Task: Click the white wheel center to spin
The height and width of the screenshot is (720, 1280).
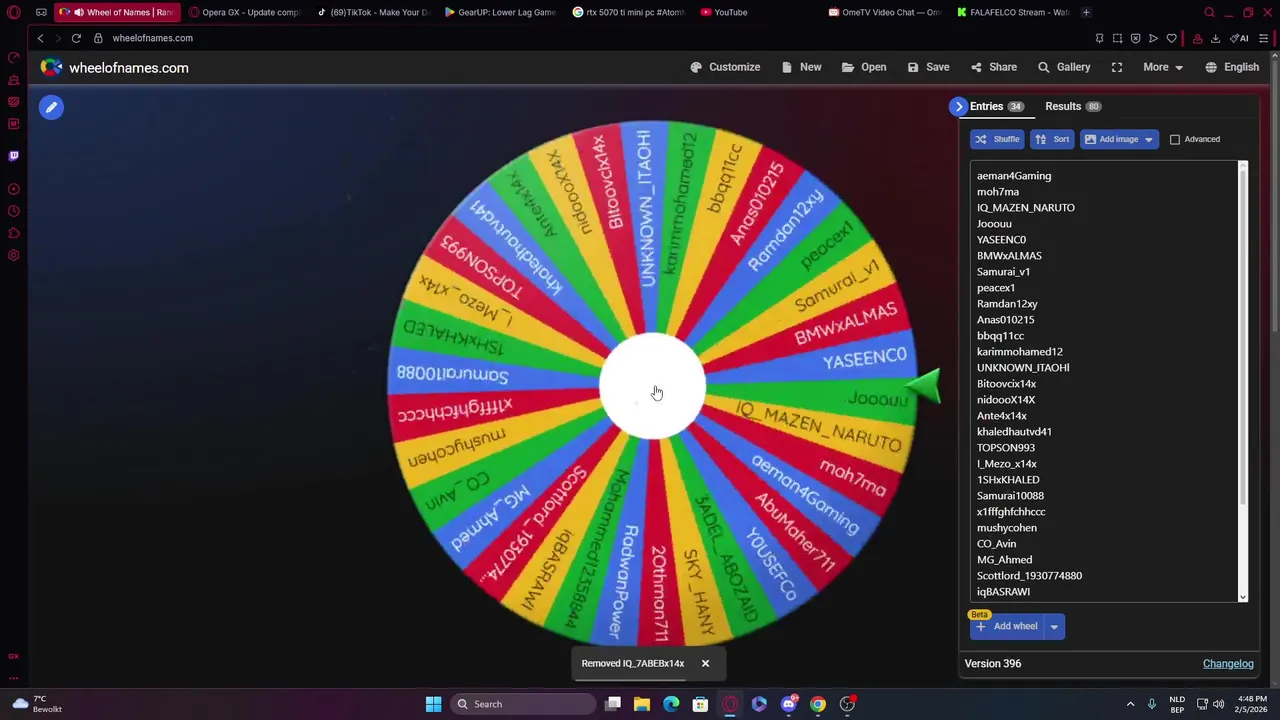Action: click(652, 387)
